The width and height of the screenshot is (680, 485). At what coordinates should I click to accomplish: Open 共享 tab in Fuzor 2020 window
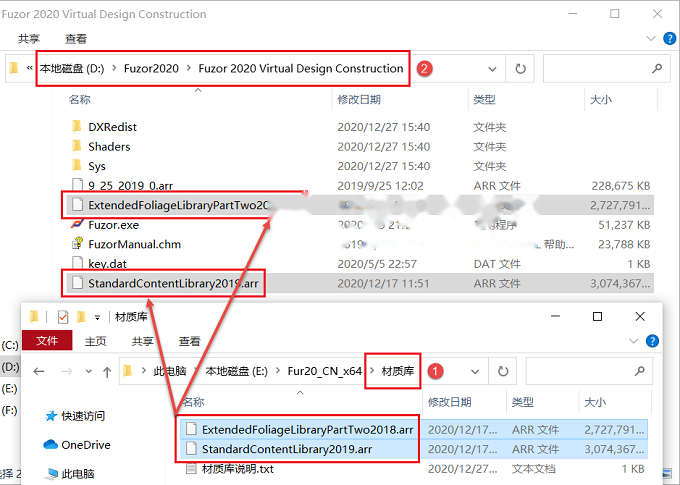(29, 39)
